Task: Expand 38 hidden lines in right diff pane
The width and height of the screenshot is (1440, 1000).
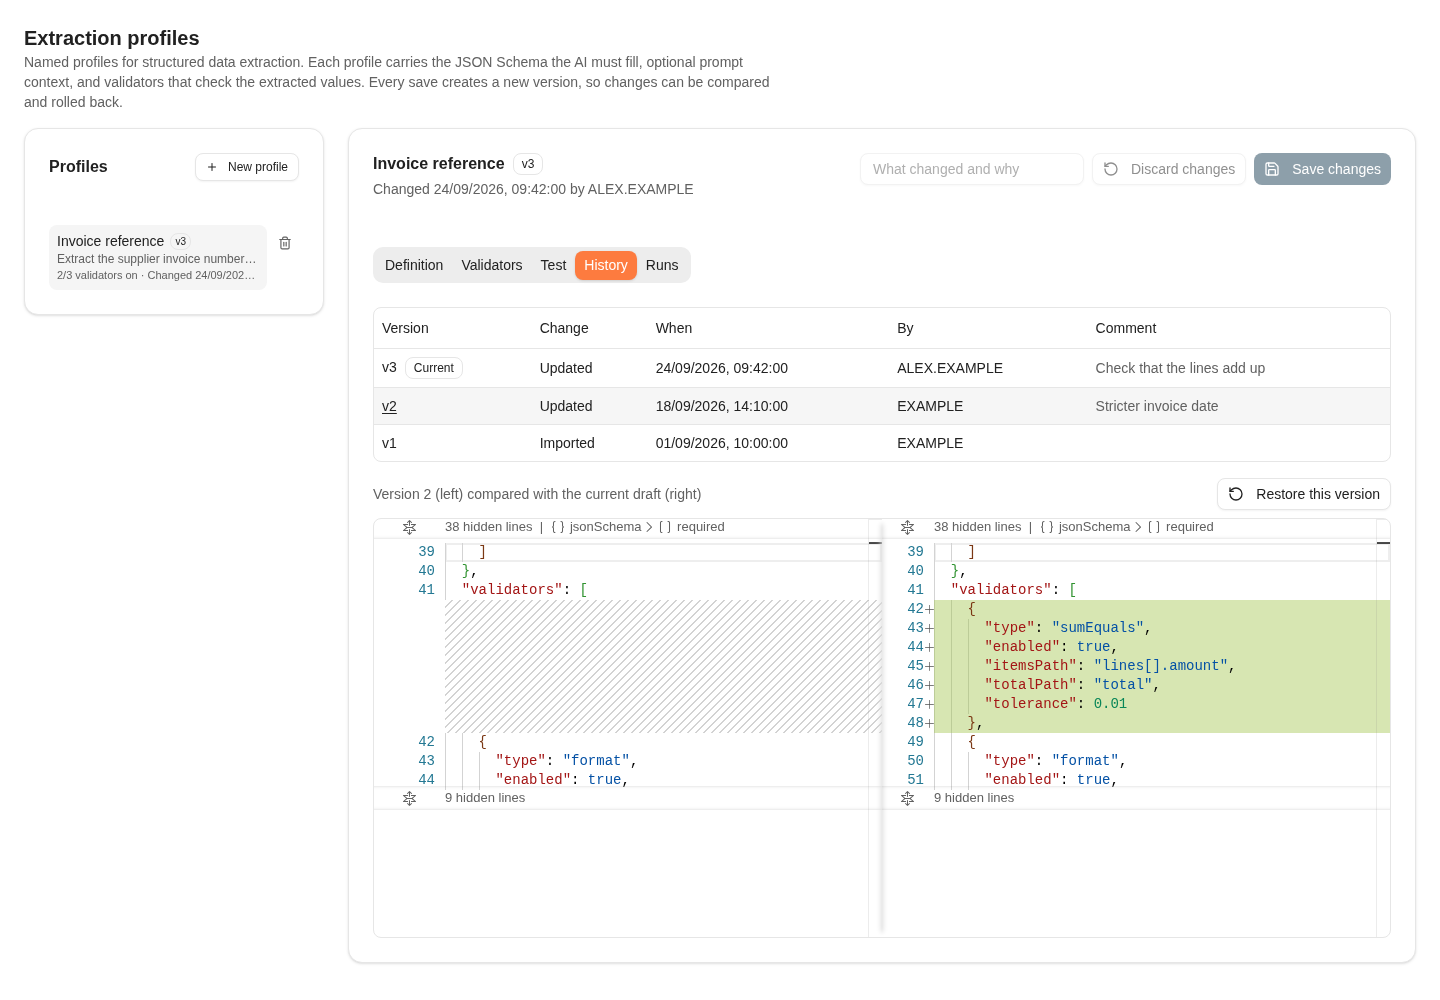Action: (x=907, y=527)
